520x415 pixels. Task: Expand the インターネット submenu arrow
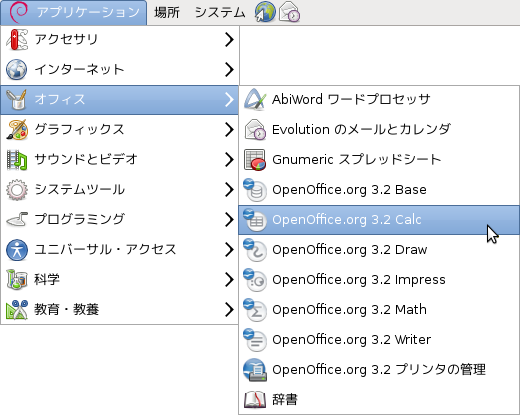[229, 69]
